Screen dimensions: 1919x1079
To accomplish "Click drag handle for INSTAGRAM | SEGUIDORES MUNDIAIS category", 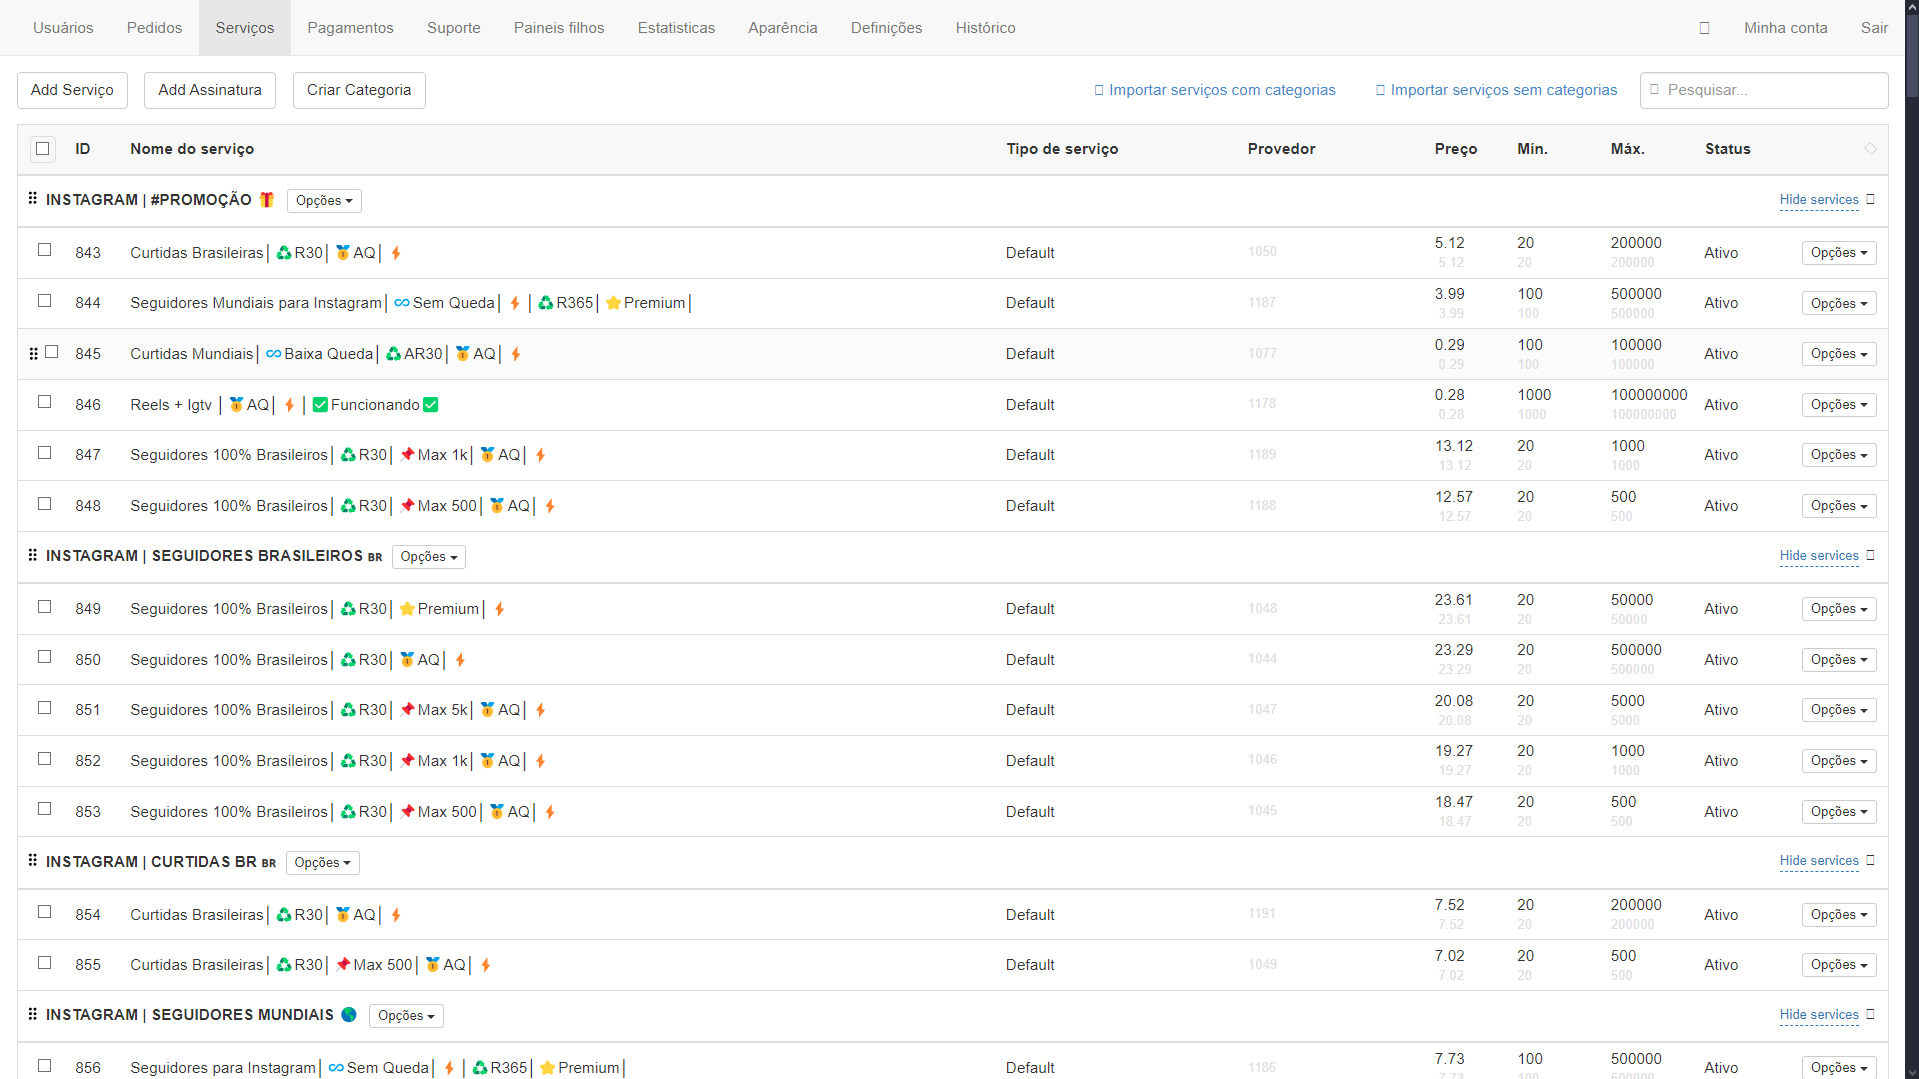I will coord(33,1014).
